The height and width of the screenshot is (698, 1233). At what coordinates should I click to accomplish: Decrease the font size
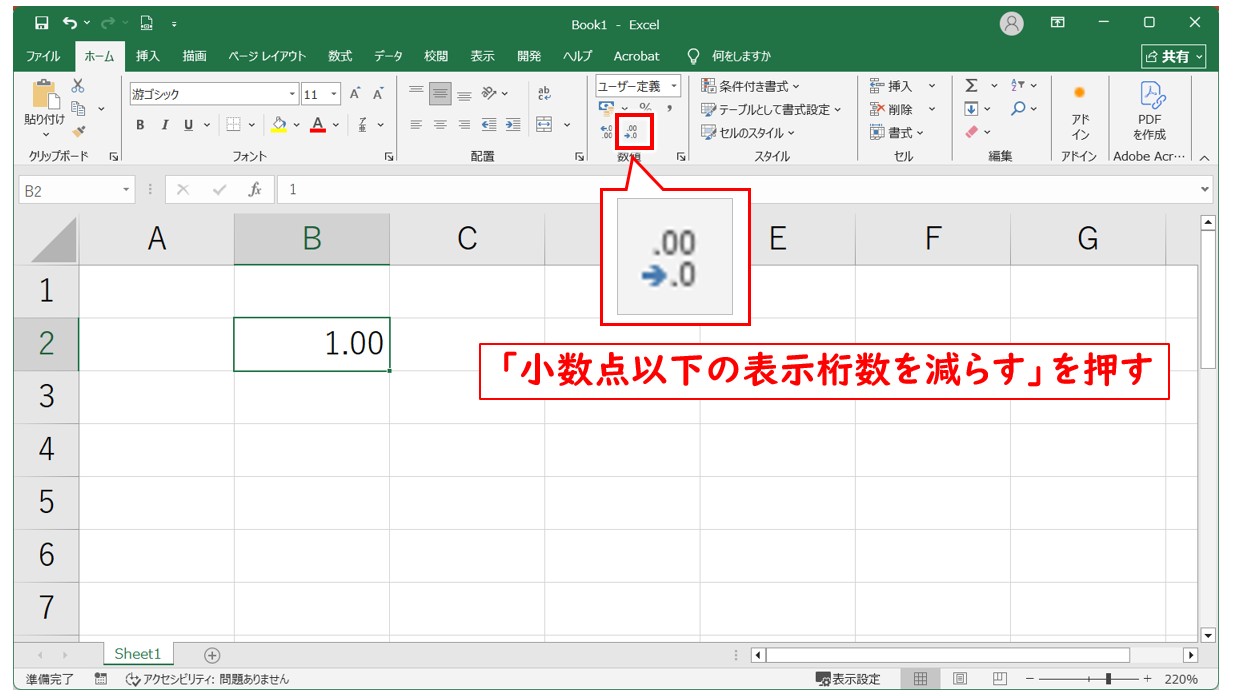click(x=378, y=94)
